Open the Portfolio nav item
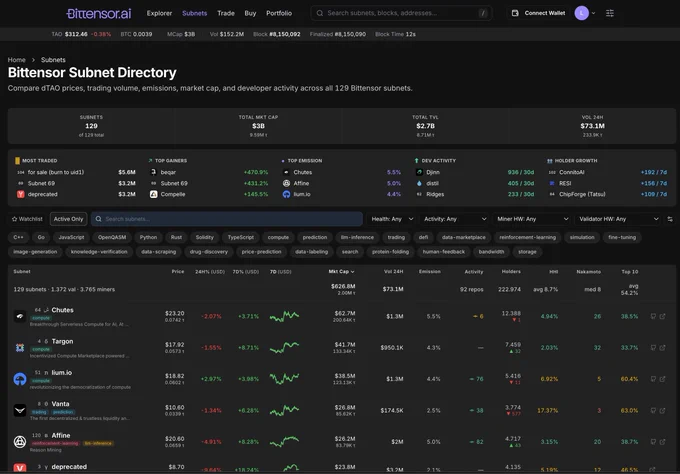This screenshot has height=474, width=680. pyautogui.click(x=279, y=13)
